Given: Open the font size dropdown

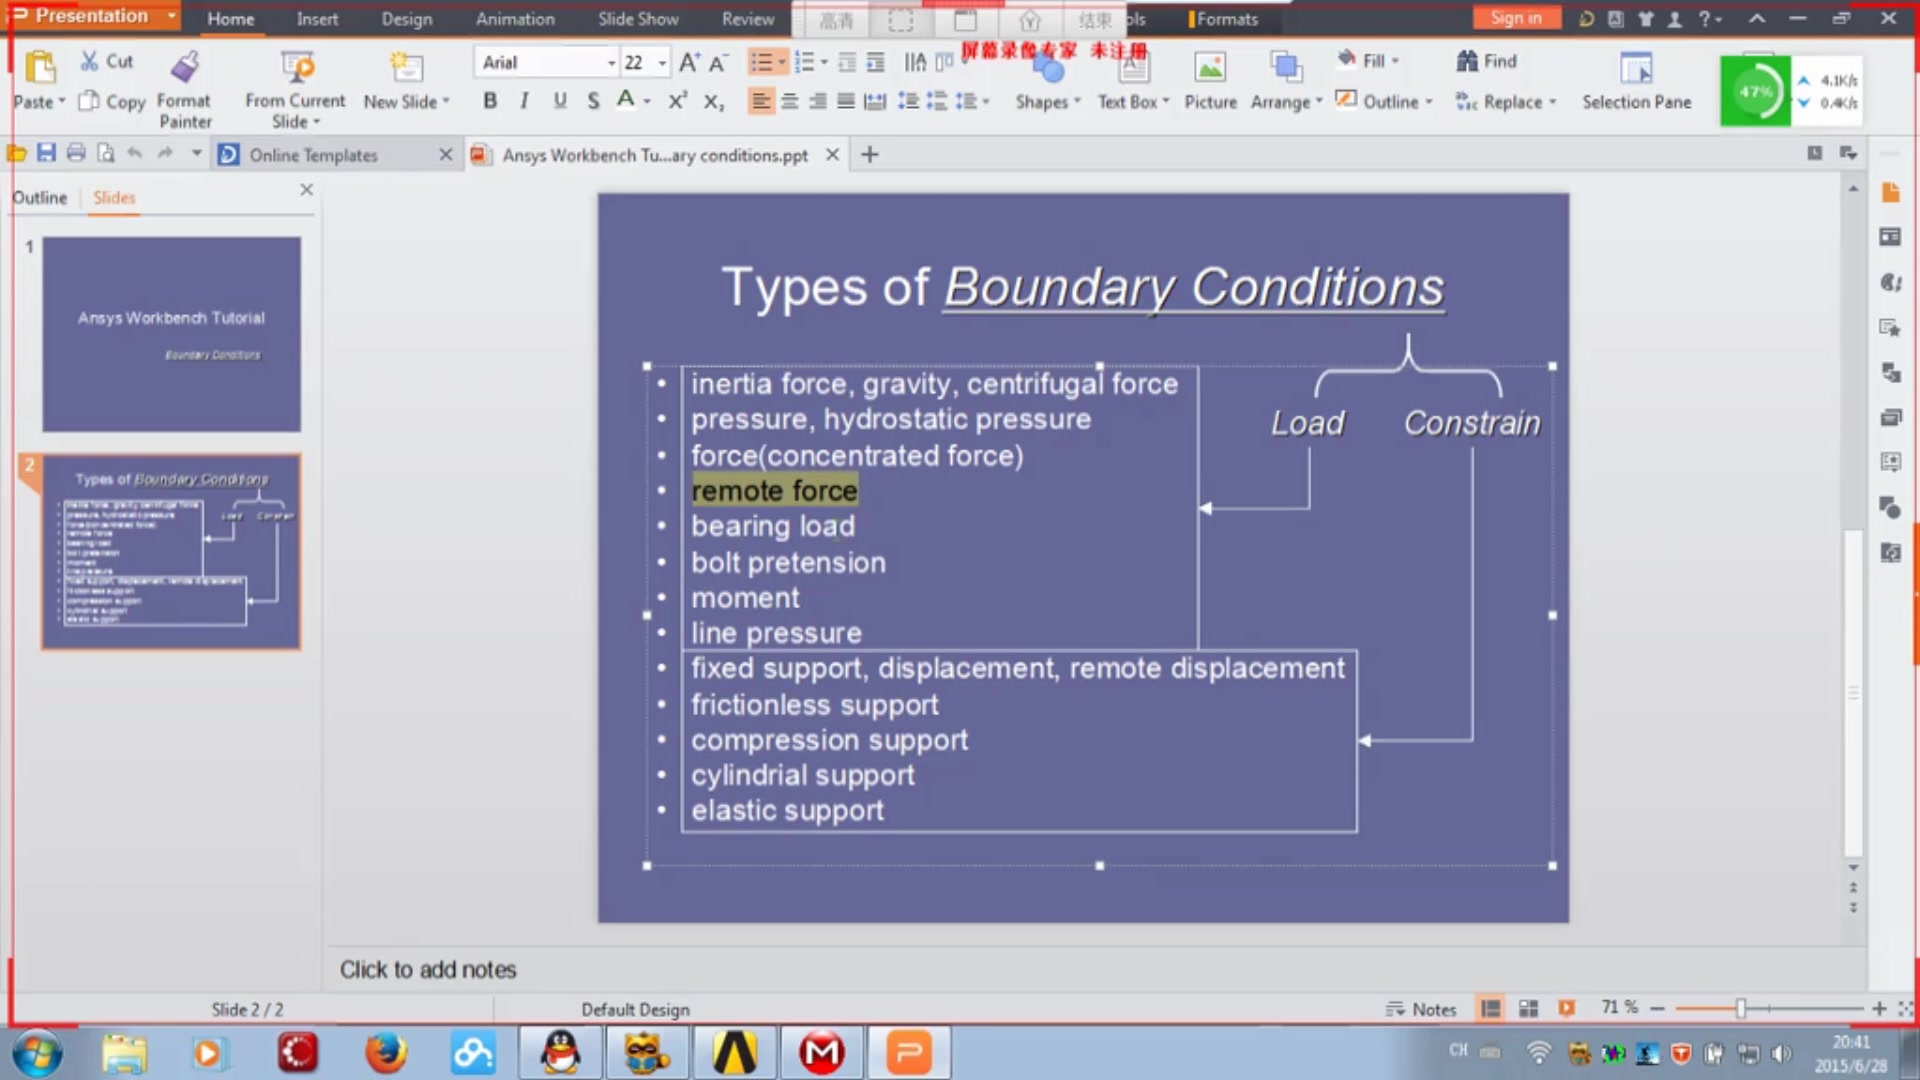Looking at the screenshot, I should point(662,63).
